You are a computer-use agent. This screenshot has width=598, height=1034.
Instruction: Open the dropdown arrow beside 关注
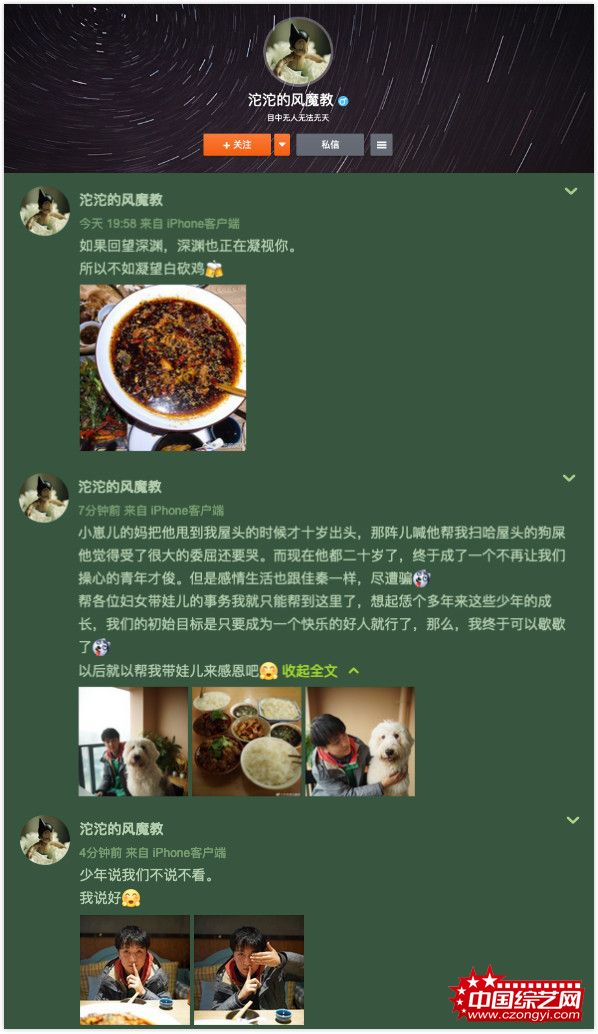point(282,144)
